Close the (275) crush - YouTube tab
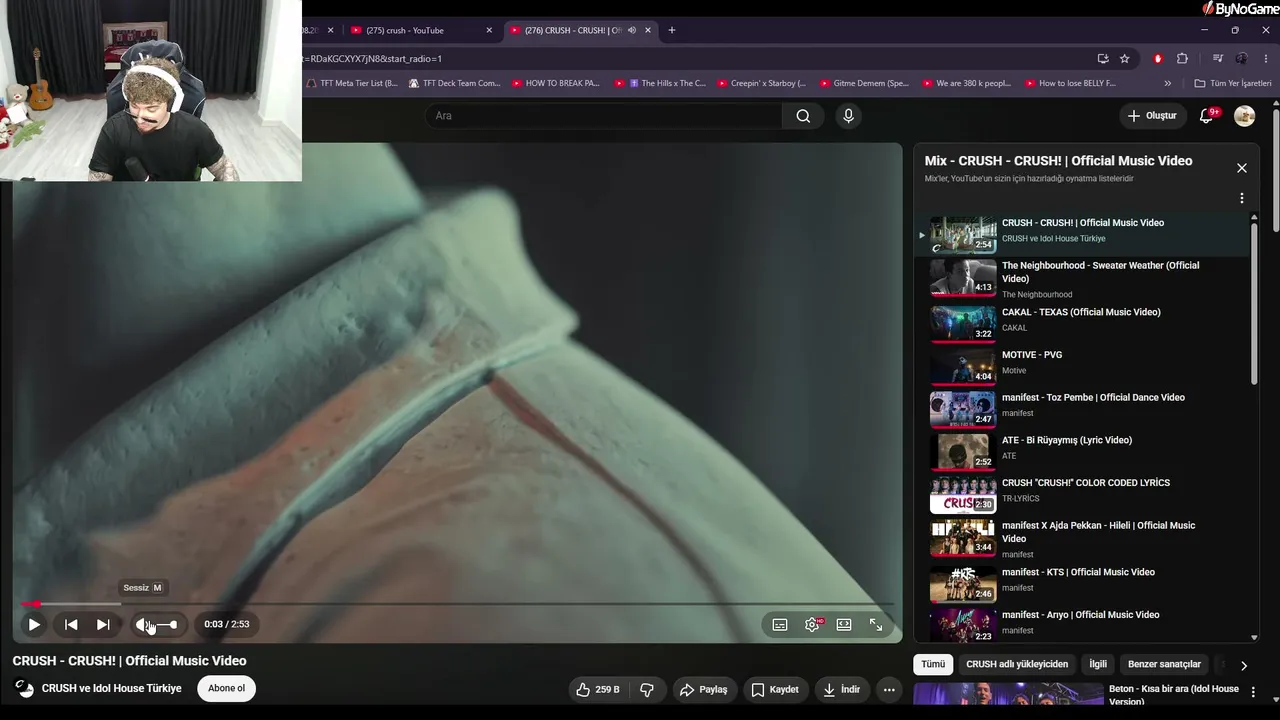The image size is (1280, 720). tap(489, 30)
